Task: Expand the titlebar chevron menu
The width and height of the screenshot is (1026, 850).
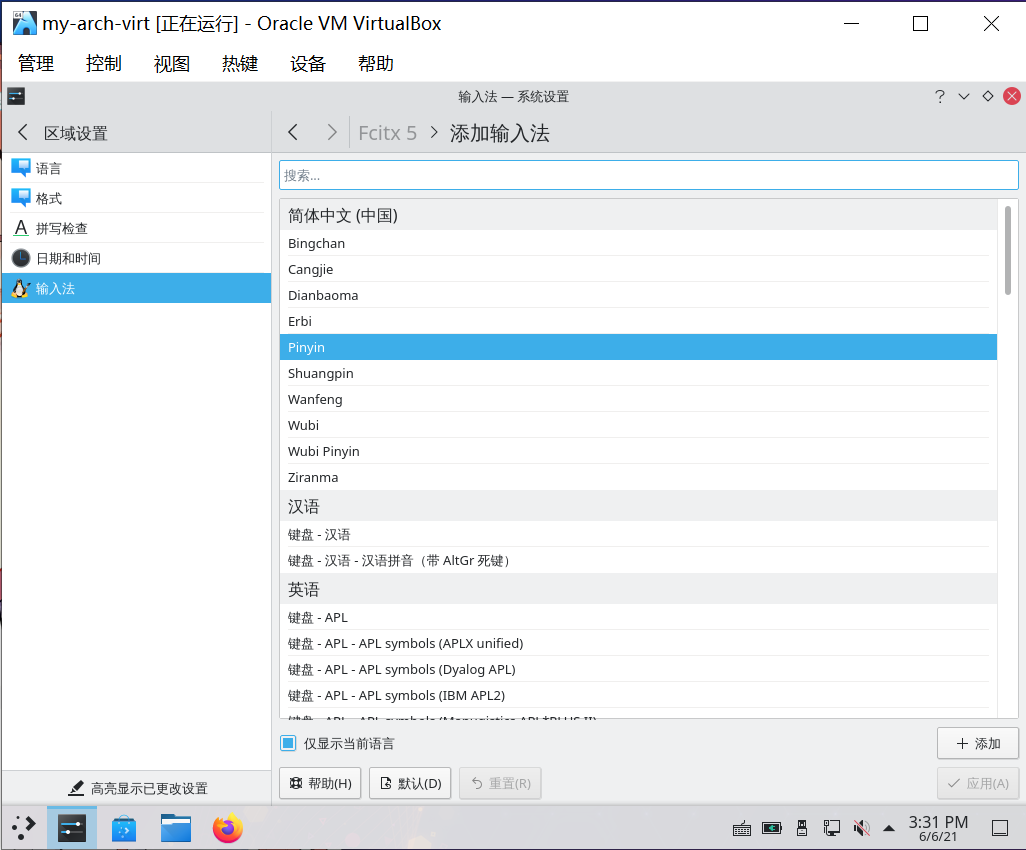Action: click(963, 96)
